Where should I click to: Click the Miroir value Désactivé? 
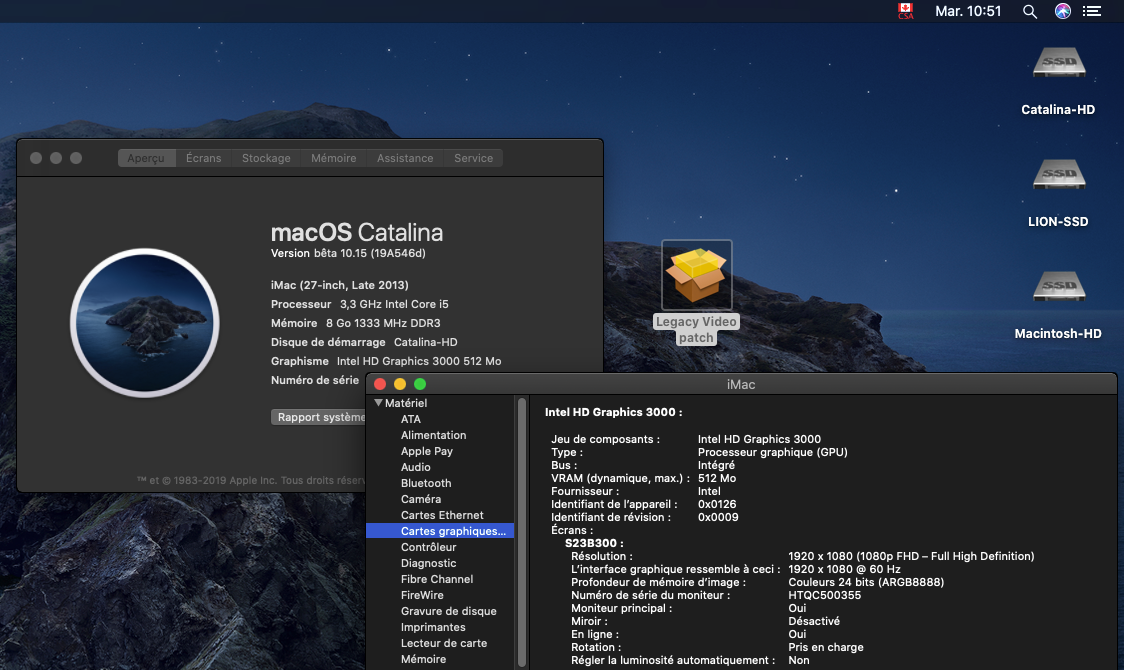[814, 621]
